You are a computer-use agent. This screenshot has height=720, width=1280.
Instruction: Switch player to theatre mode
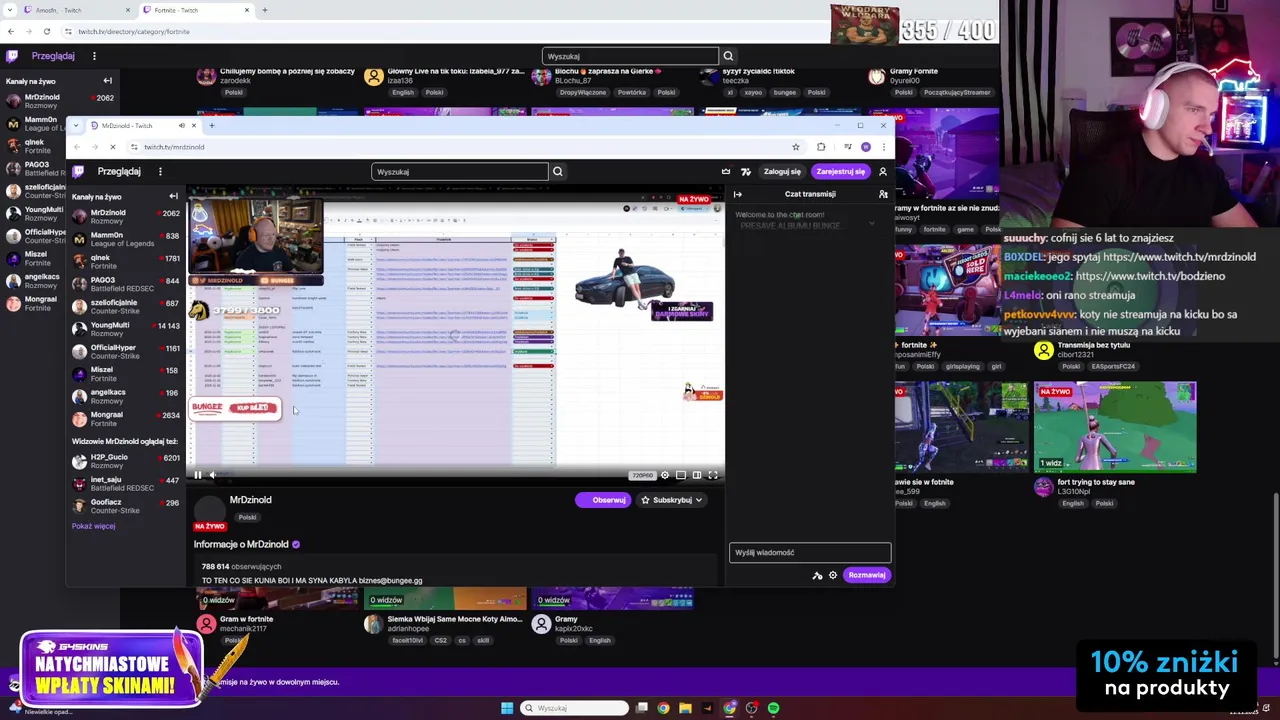pos(697,475)
